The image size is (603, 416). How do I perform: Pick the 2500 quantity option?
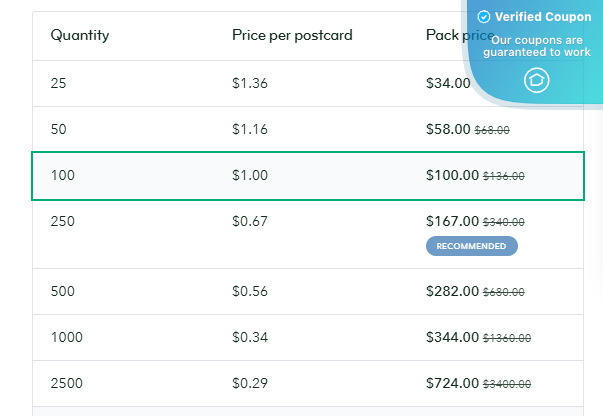tap(66, 383)
